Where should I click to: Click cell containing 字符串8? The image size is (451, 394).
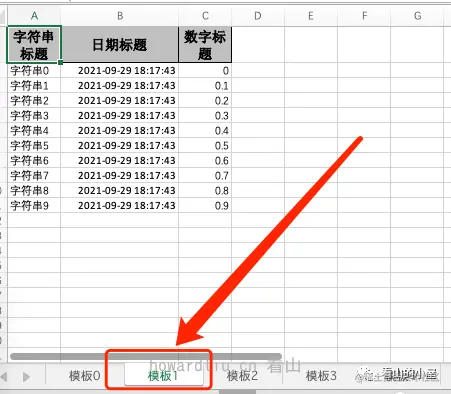tap(34, 190)
